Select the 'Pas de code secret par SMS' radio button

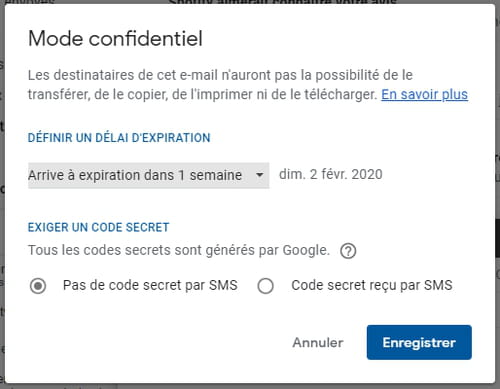point(38,286)
